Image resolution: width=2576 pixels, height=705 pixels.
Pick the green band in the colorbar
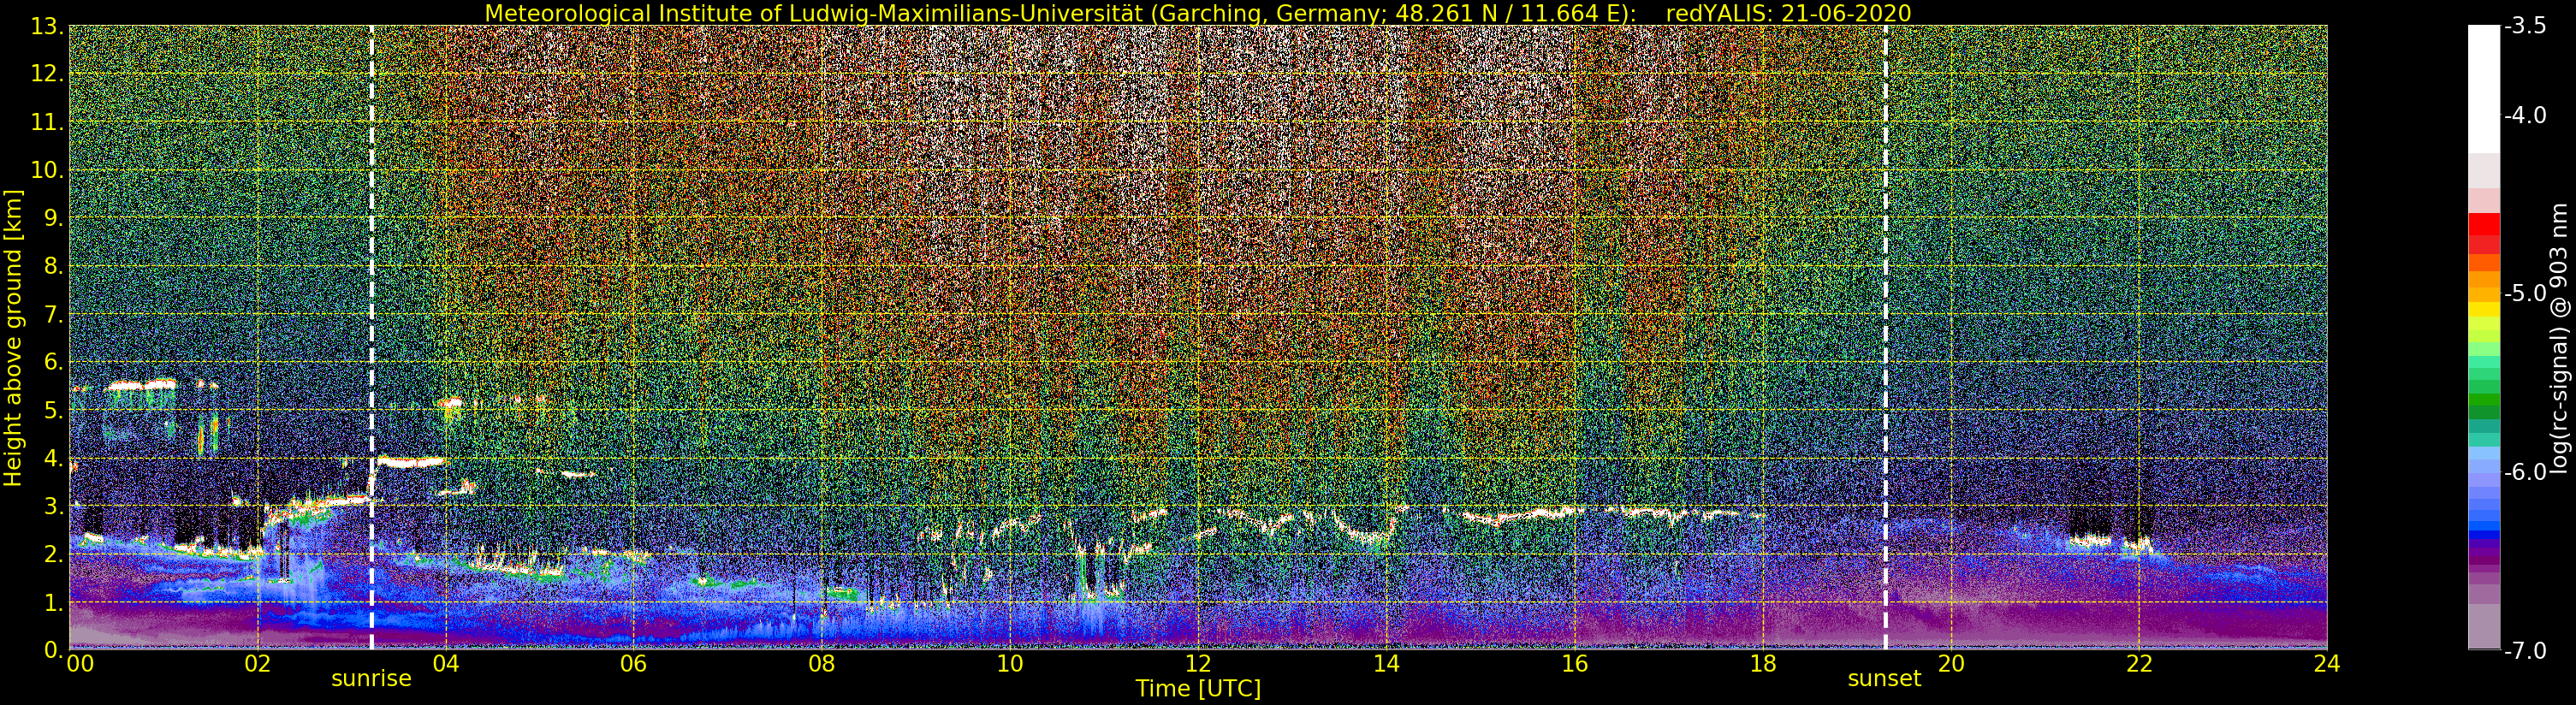pyautogui.click(x=2484, y=405)
